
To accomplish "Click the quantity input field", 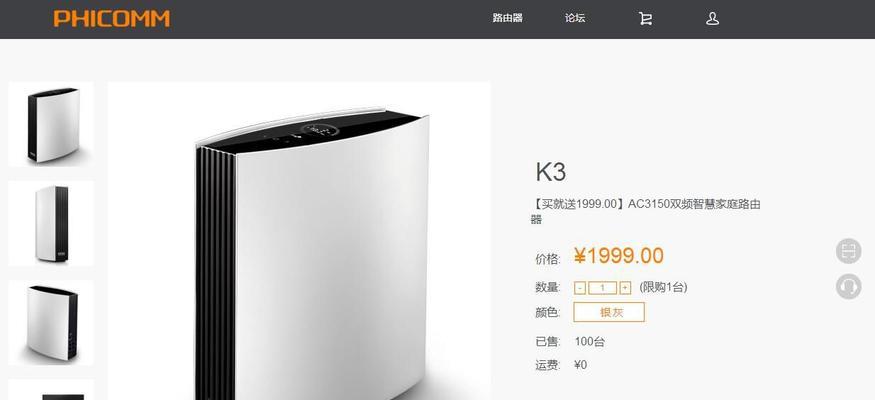I will click(603, 288).
